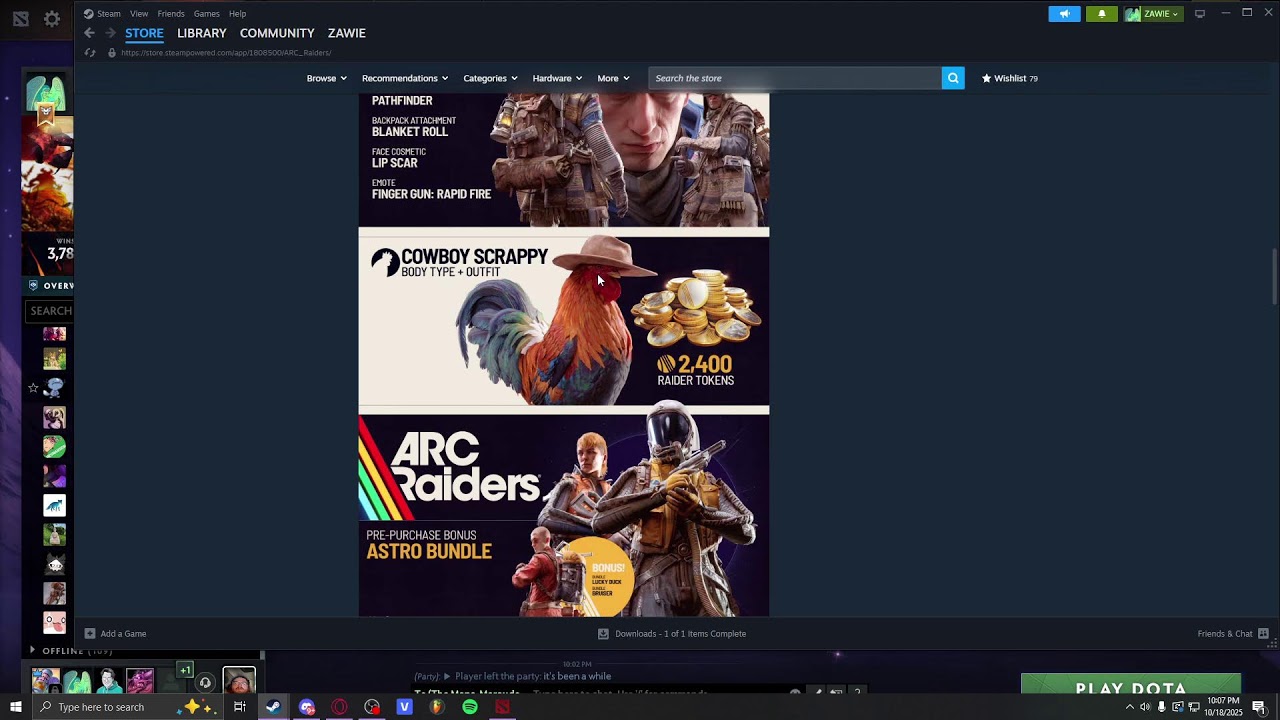The height and width of the screenshot is (720, 1280).
Task: Click the Dota party member avatar with glasses
Action: point(109,681)
